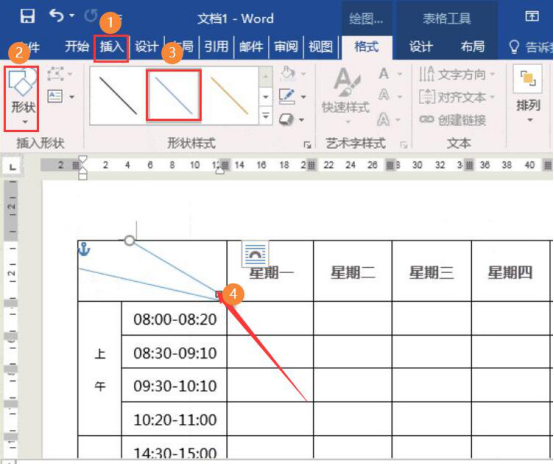
Task: Open the 形状 shapes gallery button
Action: pos(22,99)
